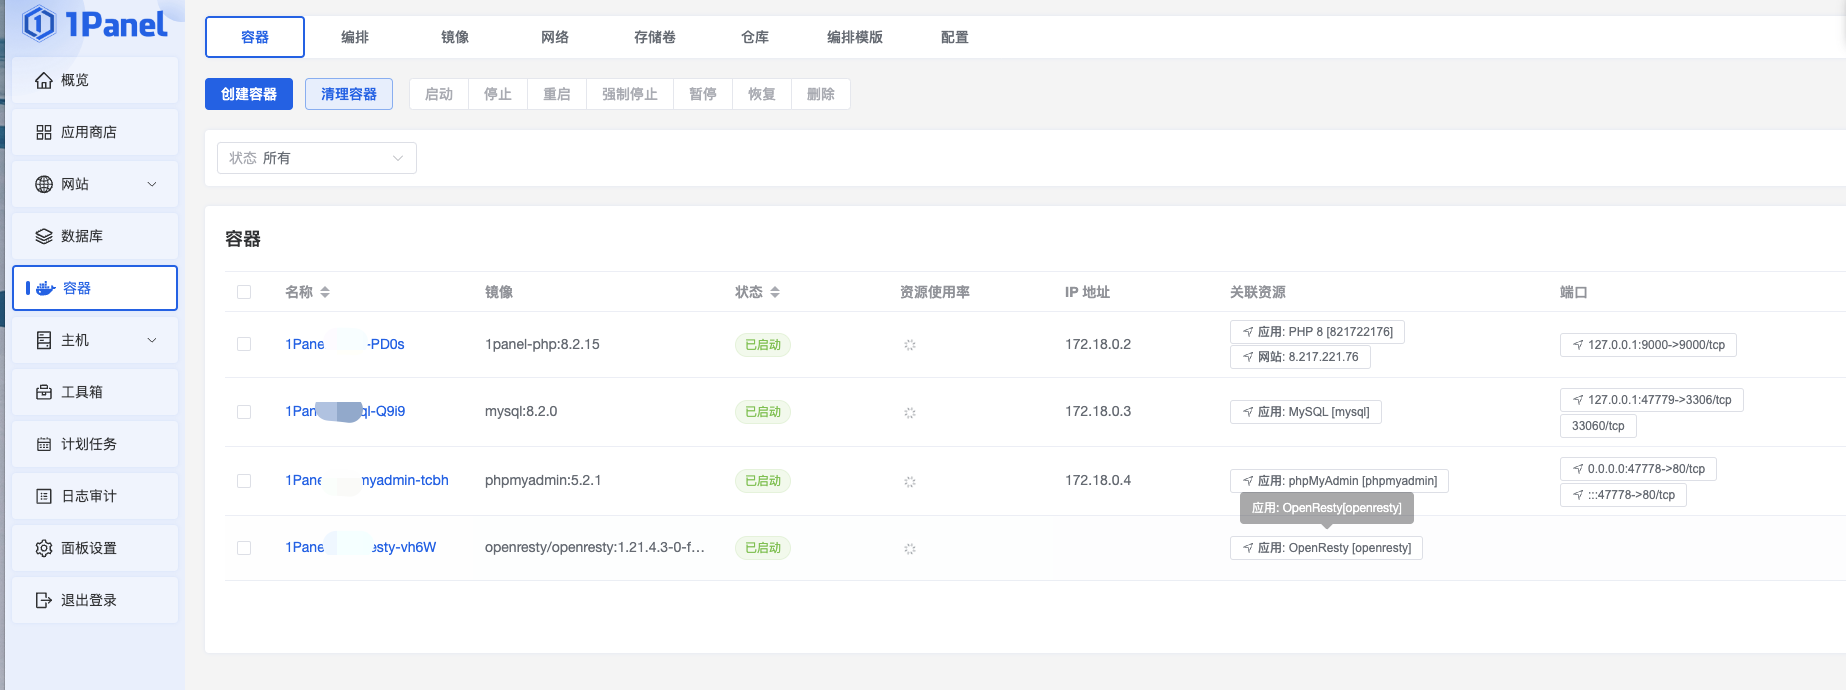The height and width of the screenshot is (690, 1846).
Task: Click the 清理容器 button
Action: pos(349,94)
